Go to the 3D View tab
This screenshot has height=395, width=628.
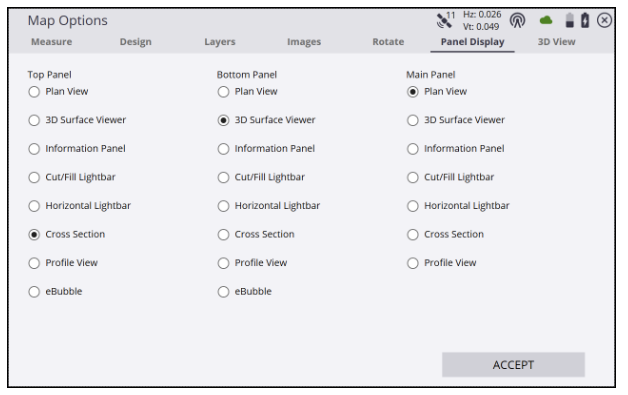[556, 42]
